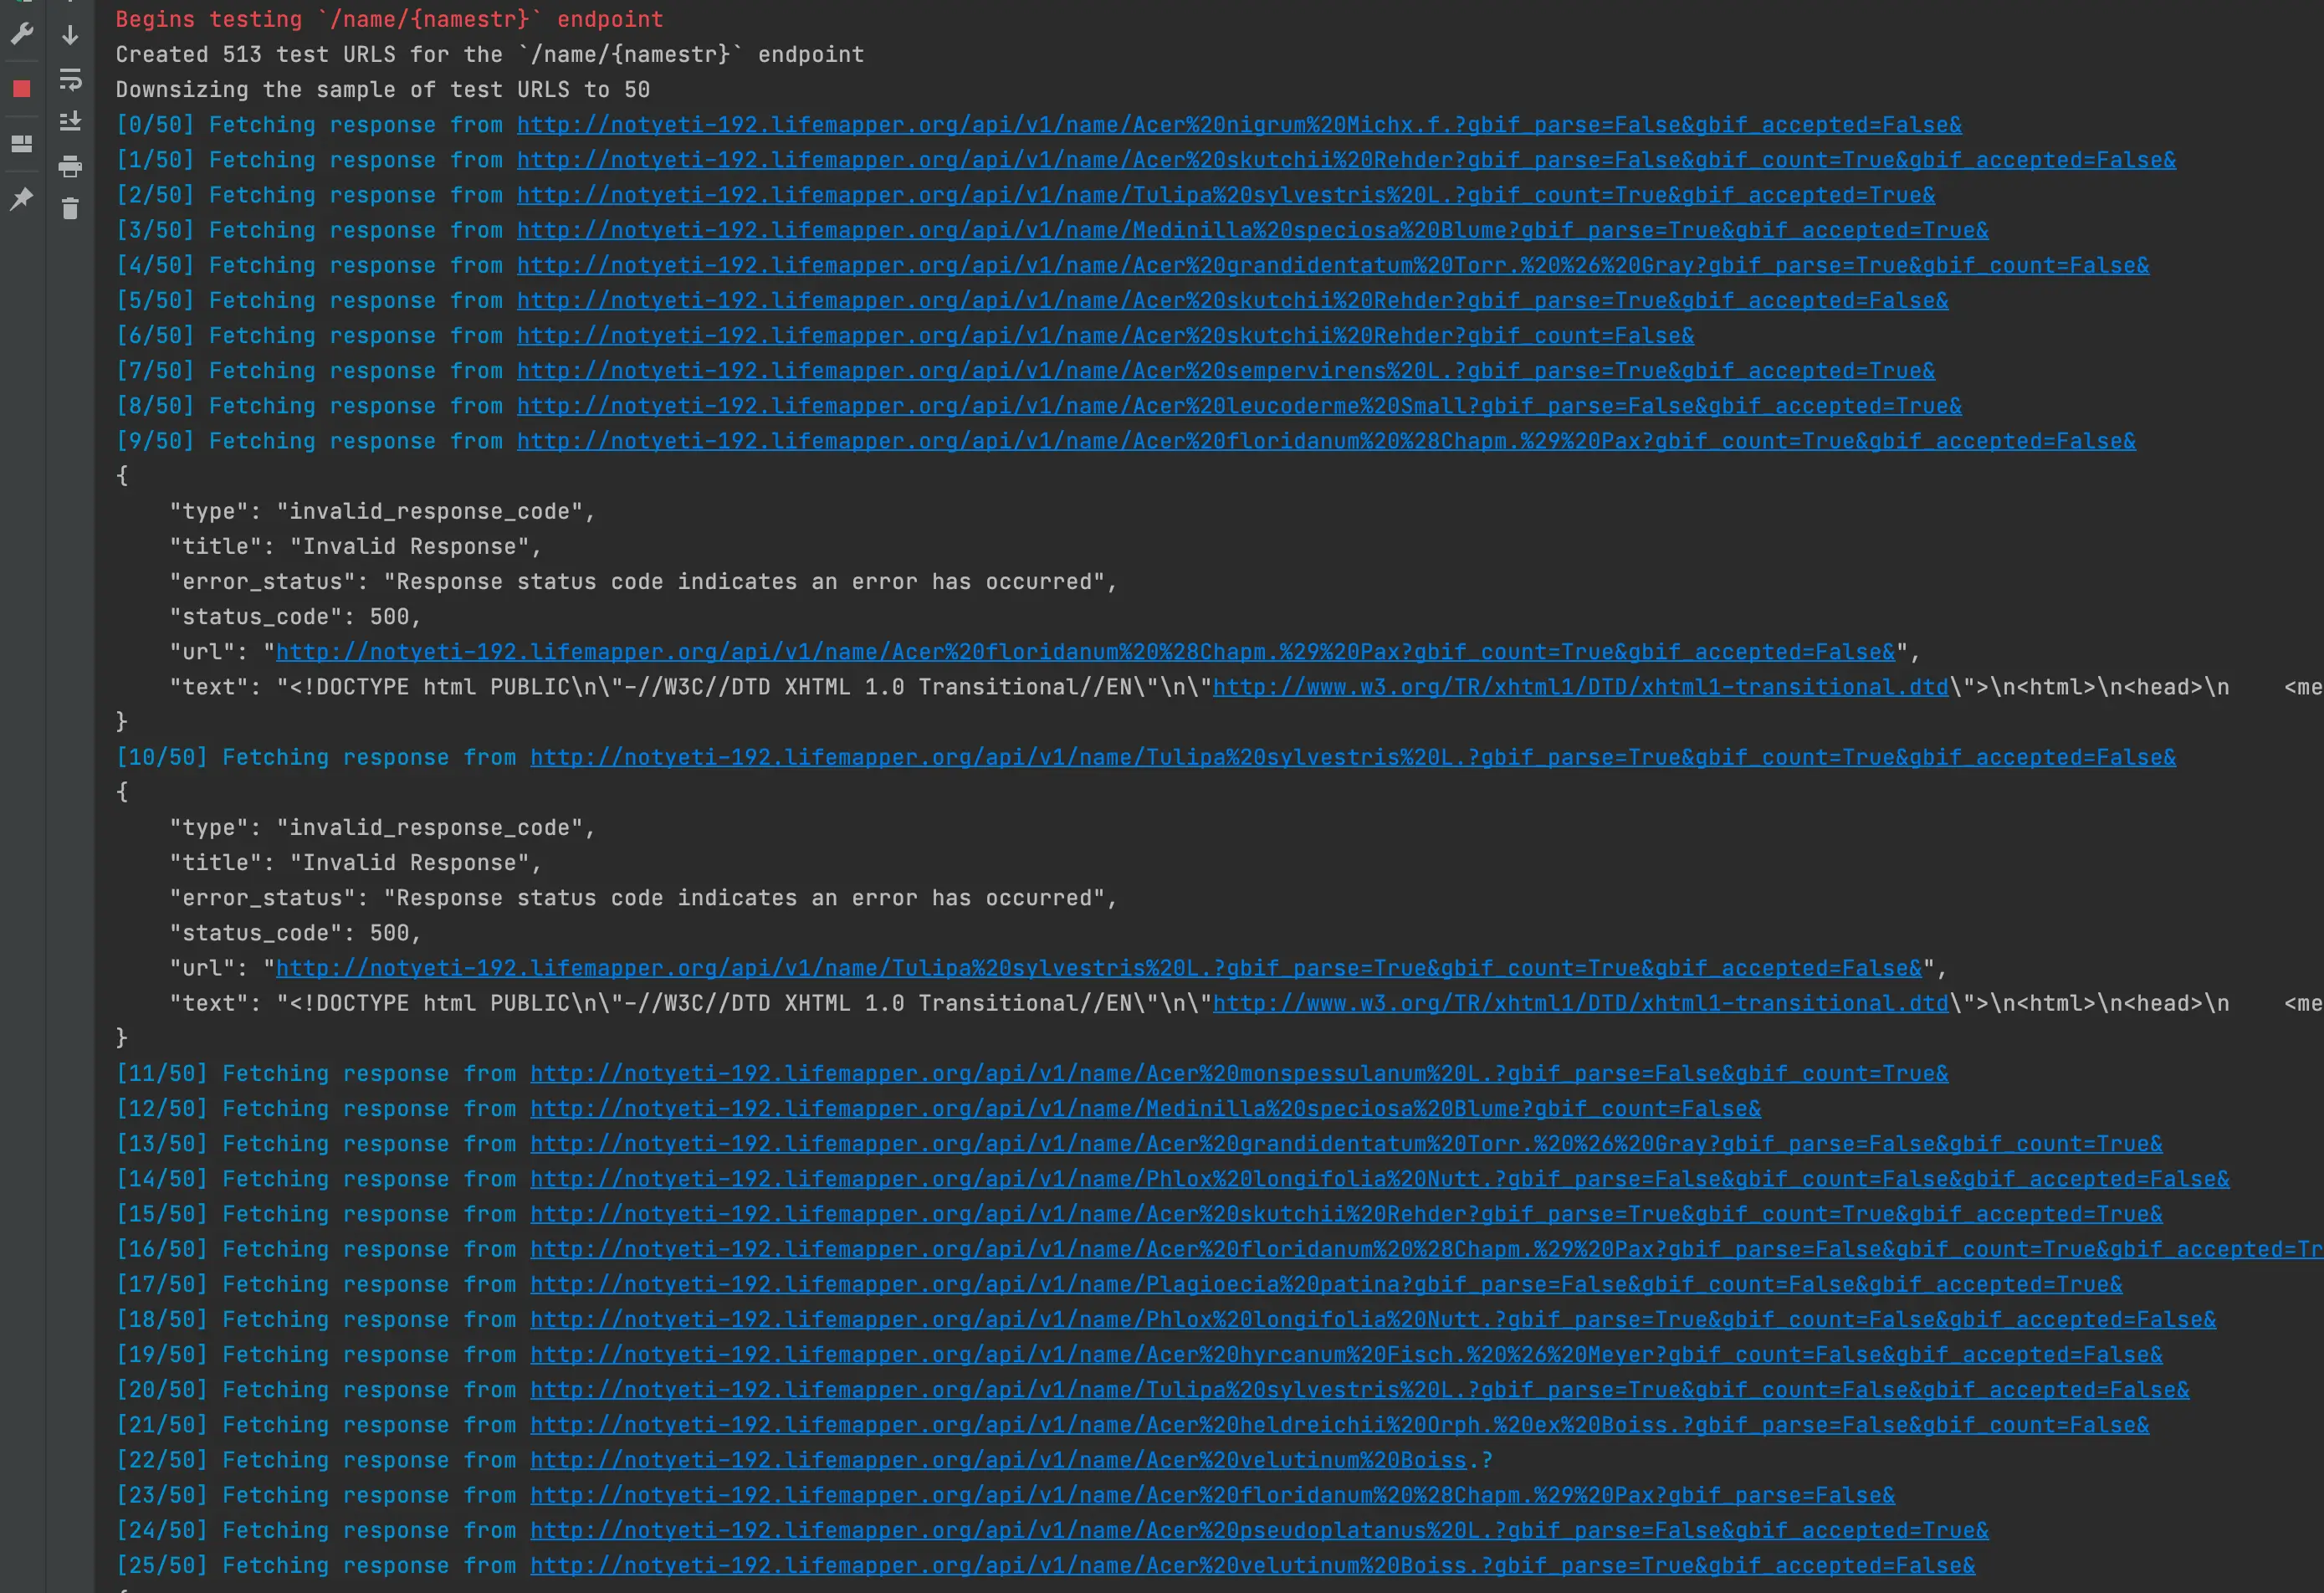Open the [3/50] Medinilla speciosa Blume URL
Screen dimensions: 2324x1593
[x=1252, y=230]
